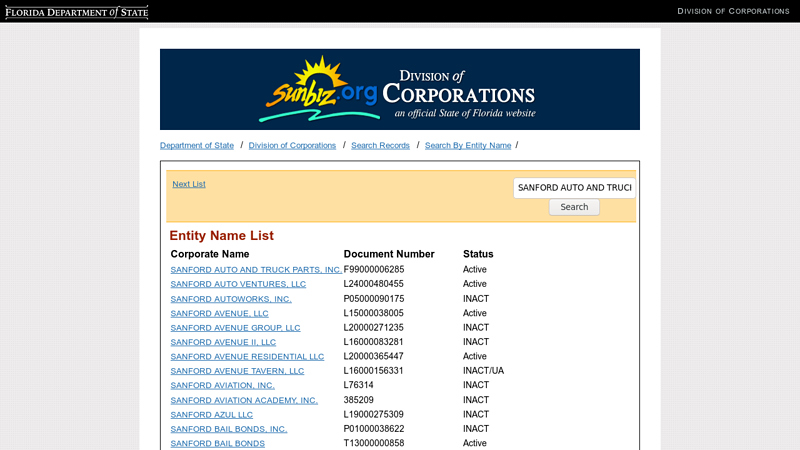Click the INACT/UA status text
The image size is (800, 450).
coord(483,370)
